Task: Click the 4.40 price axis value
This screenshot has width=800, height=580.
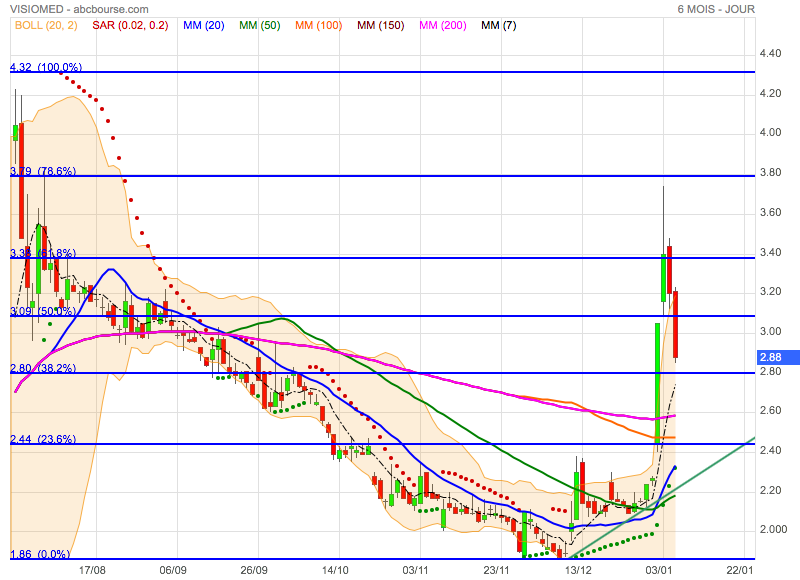Action: tap(769, 53)
